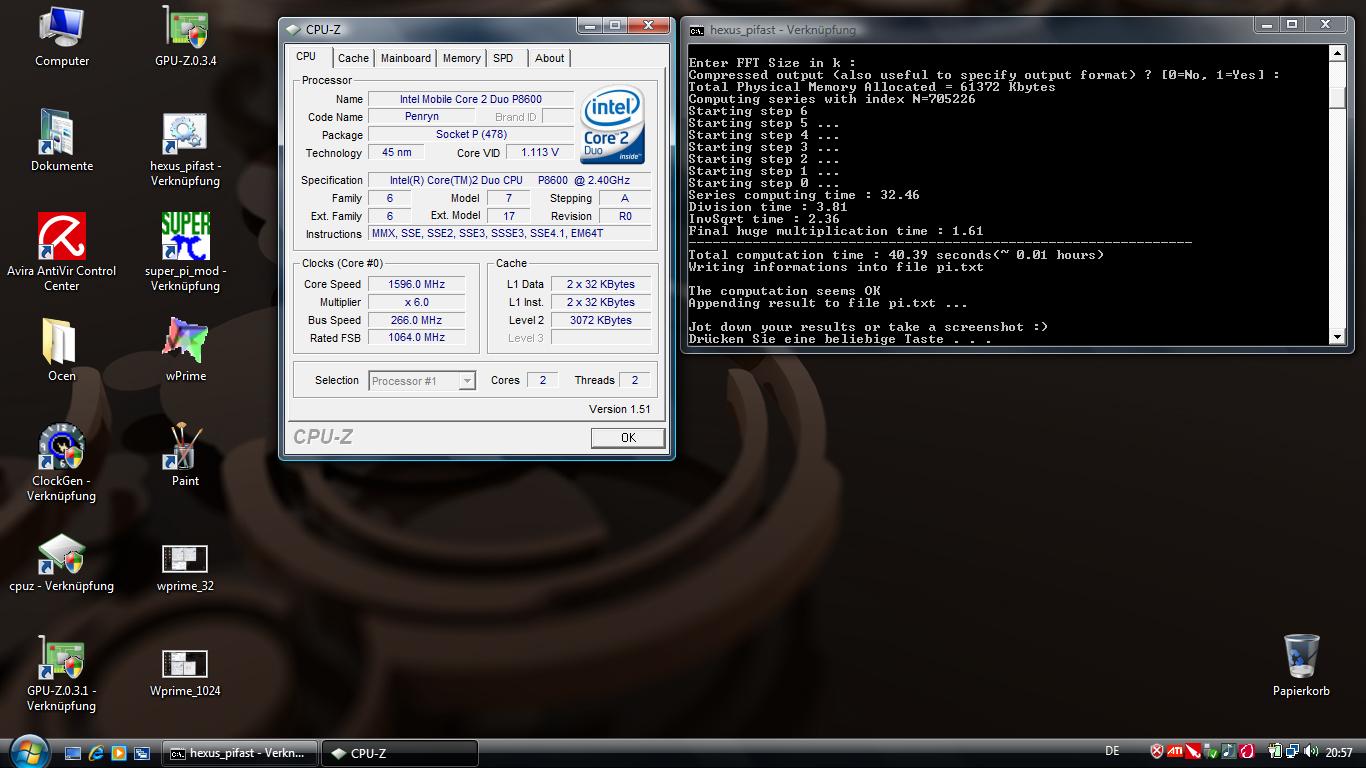Click 'Series computing time : 32.46' console line
1366x768 pixels.
coord(804,195)
